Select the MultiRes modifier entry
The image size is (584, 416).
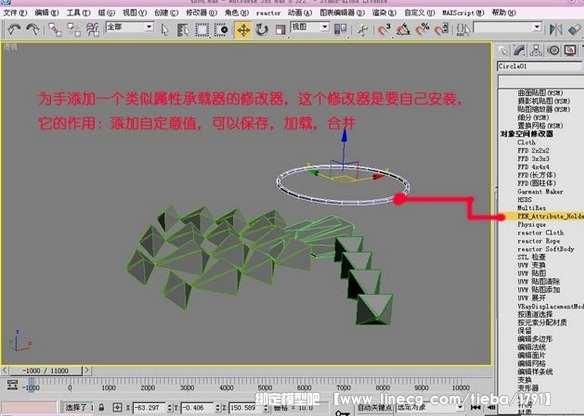531,208
